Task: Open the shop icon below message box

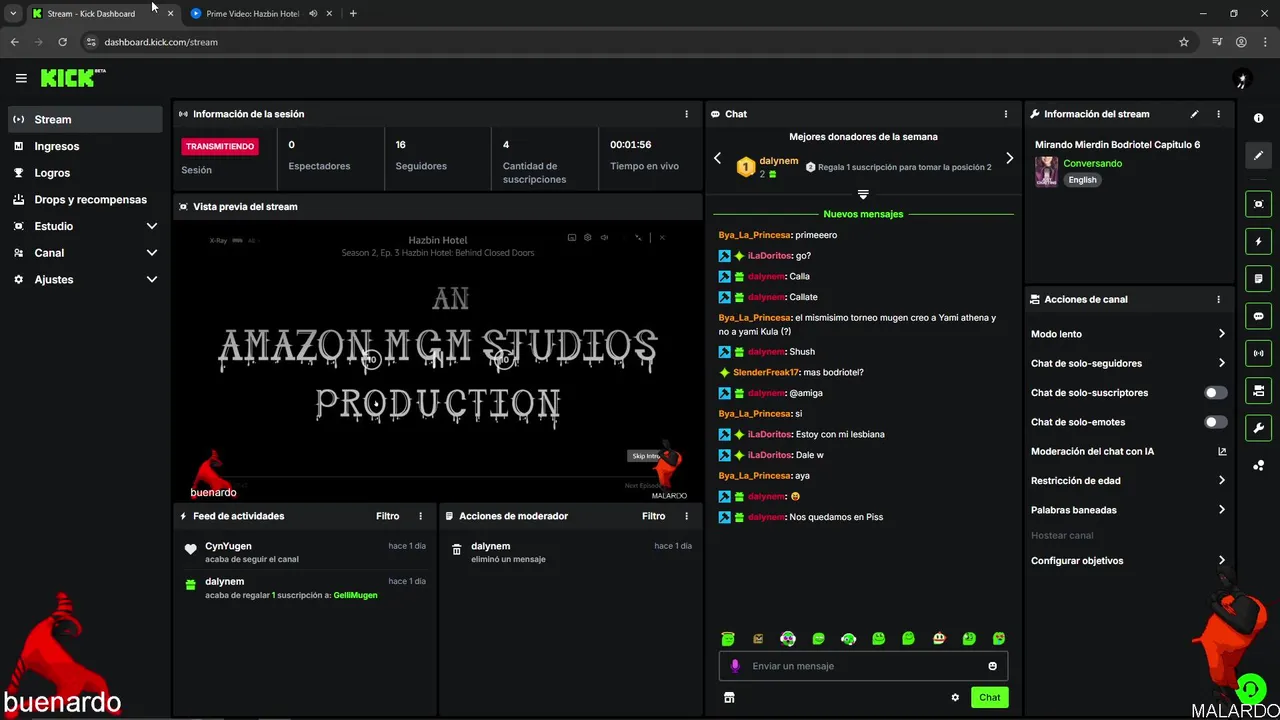Action: [x=729, y=698]
